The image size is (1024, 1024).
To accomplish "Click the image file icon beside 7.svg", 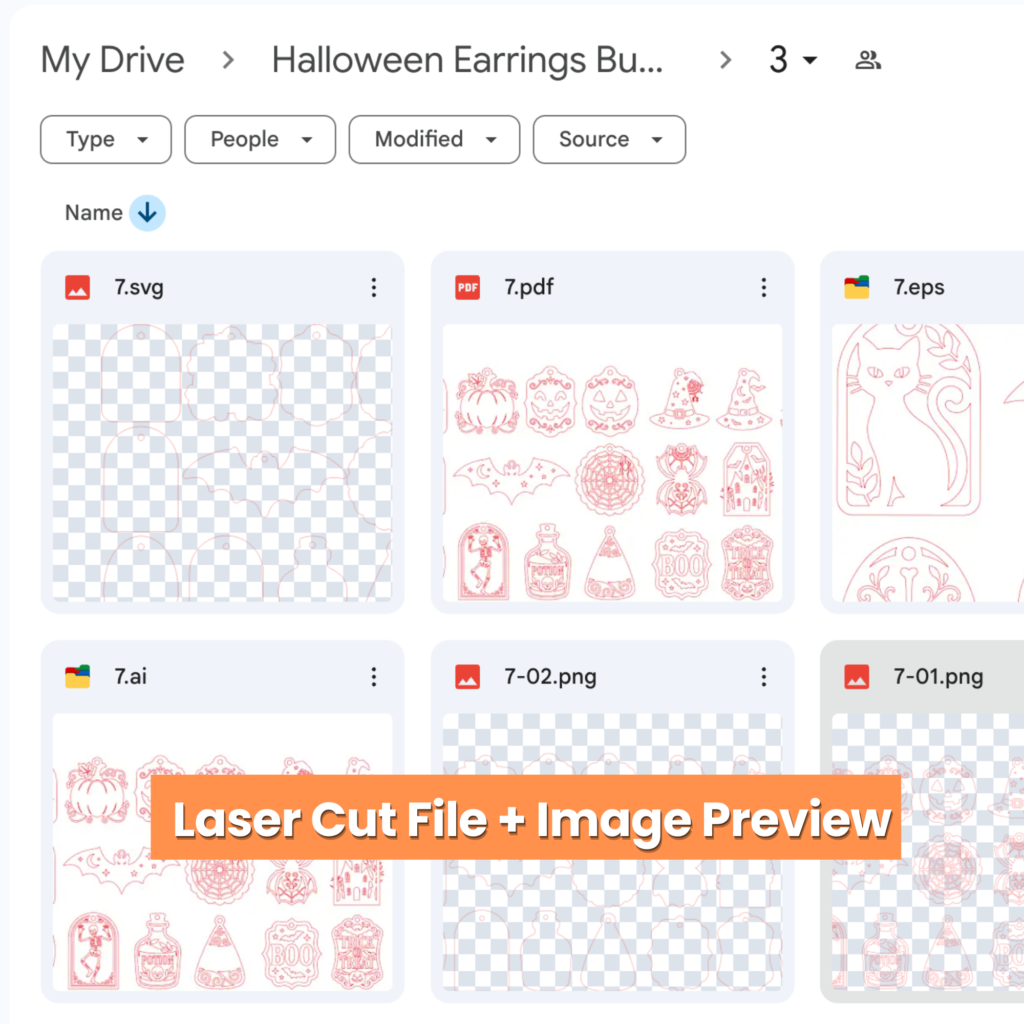I will click(x=78, y=287).
